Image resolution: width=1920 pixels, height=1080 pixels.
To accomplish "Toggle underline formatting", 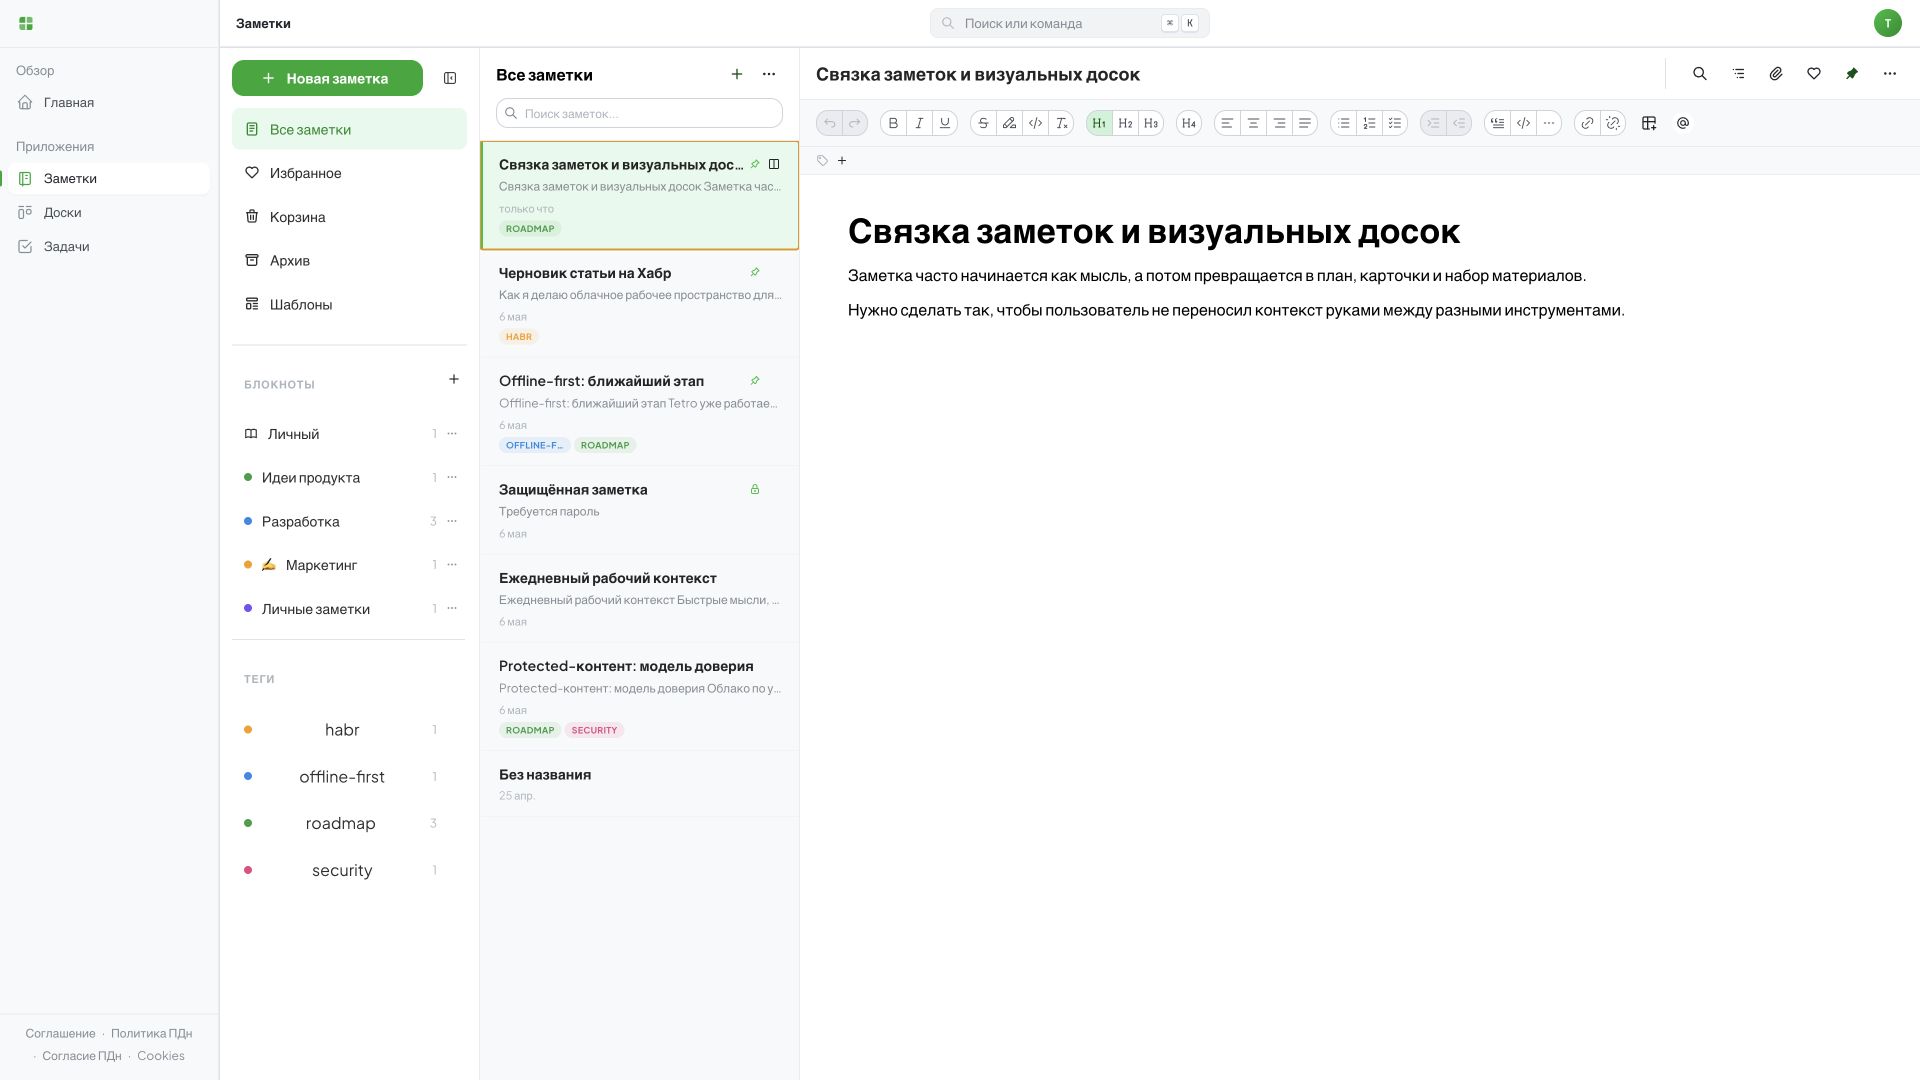I will coord(945,123).
